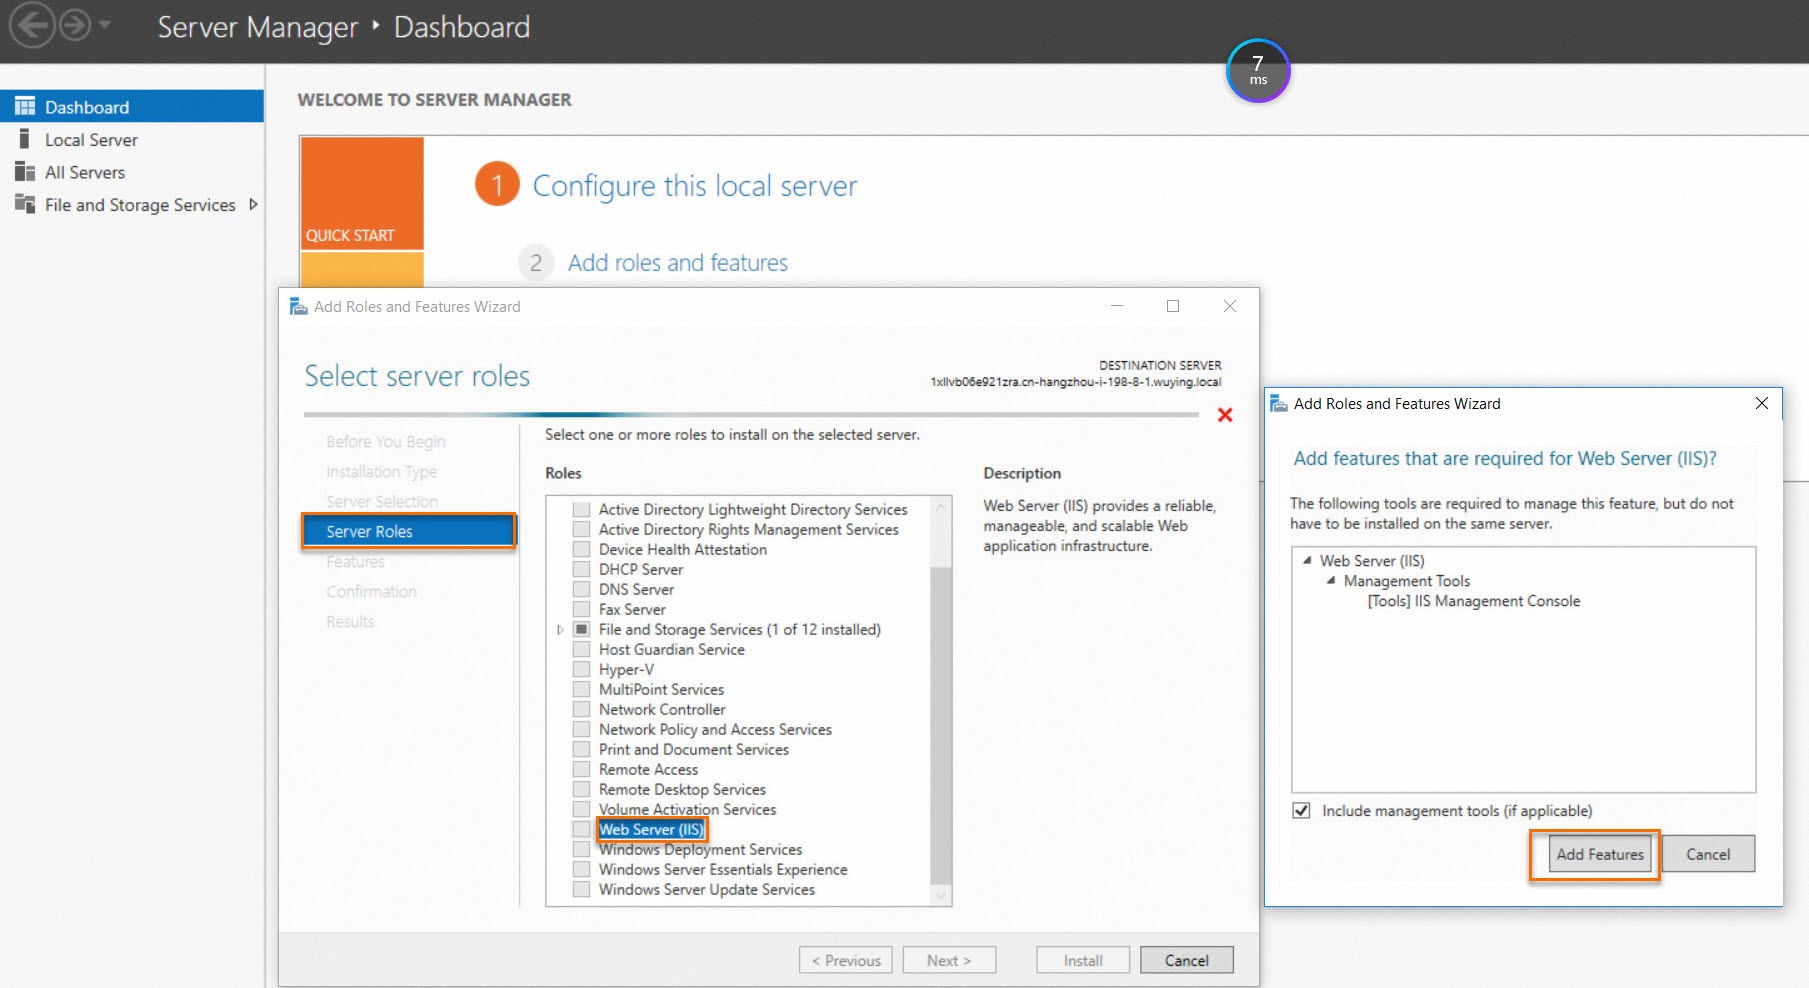Tick the DHCP Server role checkbox
The height and width of the screenshot is (988, 1809).
tap(581, 569)
